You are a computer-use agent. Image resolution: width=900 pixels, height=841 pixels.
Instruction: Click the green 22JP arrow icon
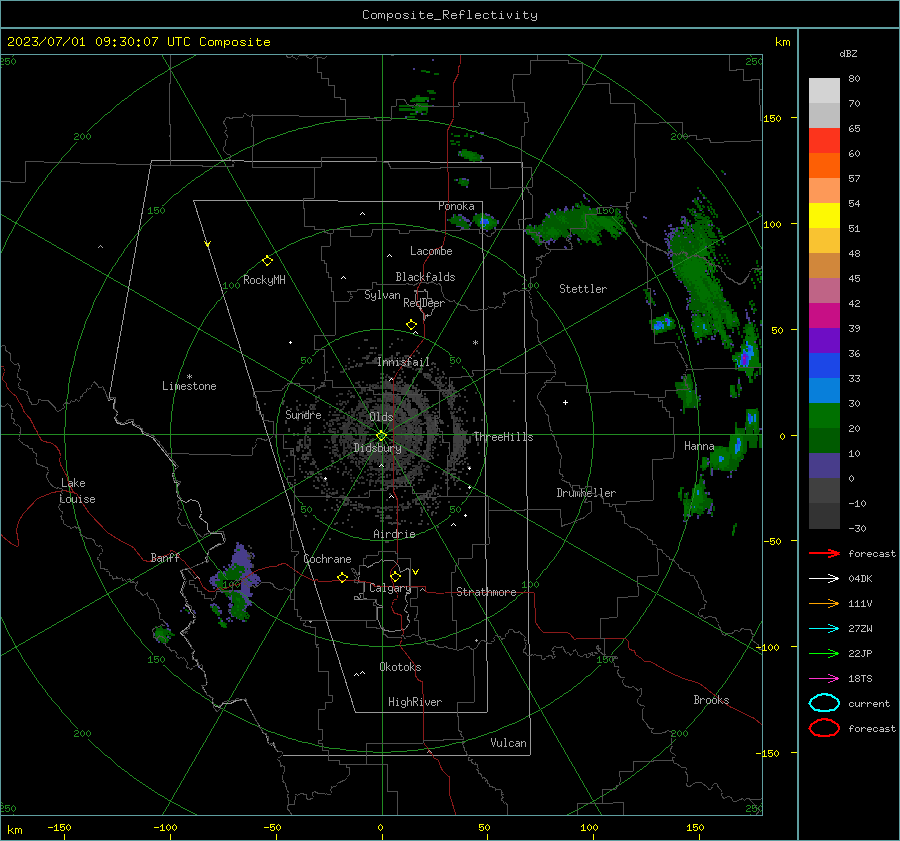[824, 653]
